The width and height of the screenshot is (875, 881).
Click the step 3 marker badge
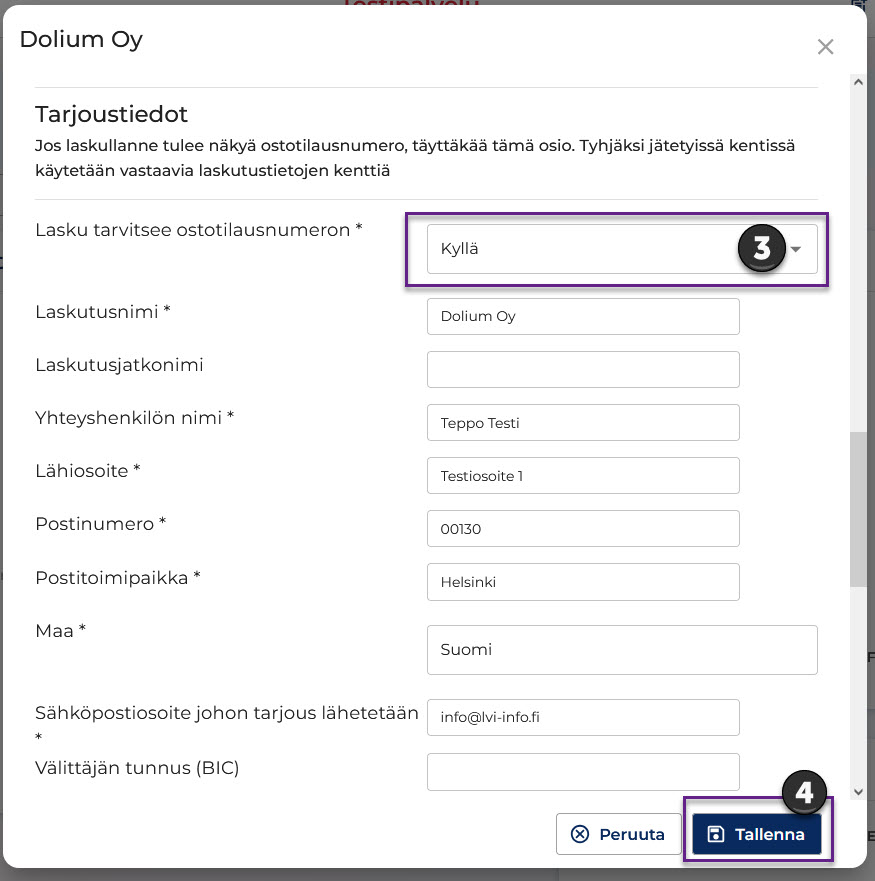pos(761,248)
